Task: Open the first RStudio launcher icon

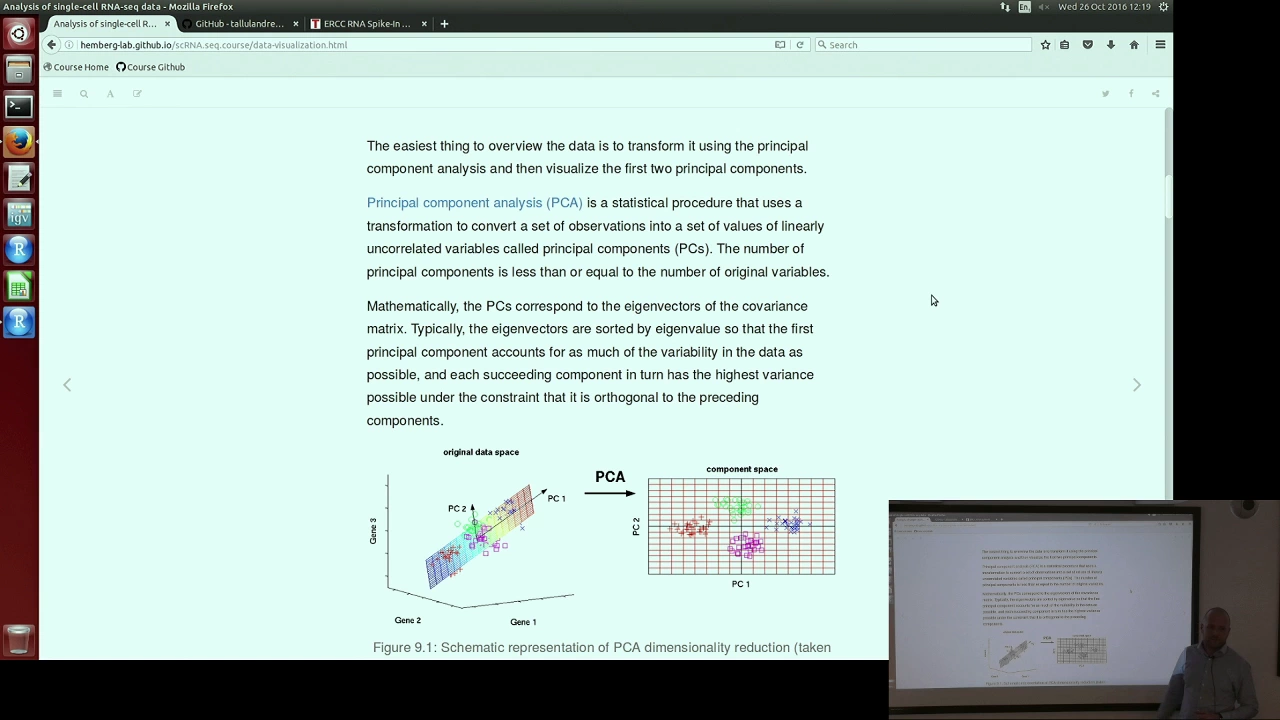Action: (19, 249)
